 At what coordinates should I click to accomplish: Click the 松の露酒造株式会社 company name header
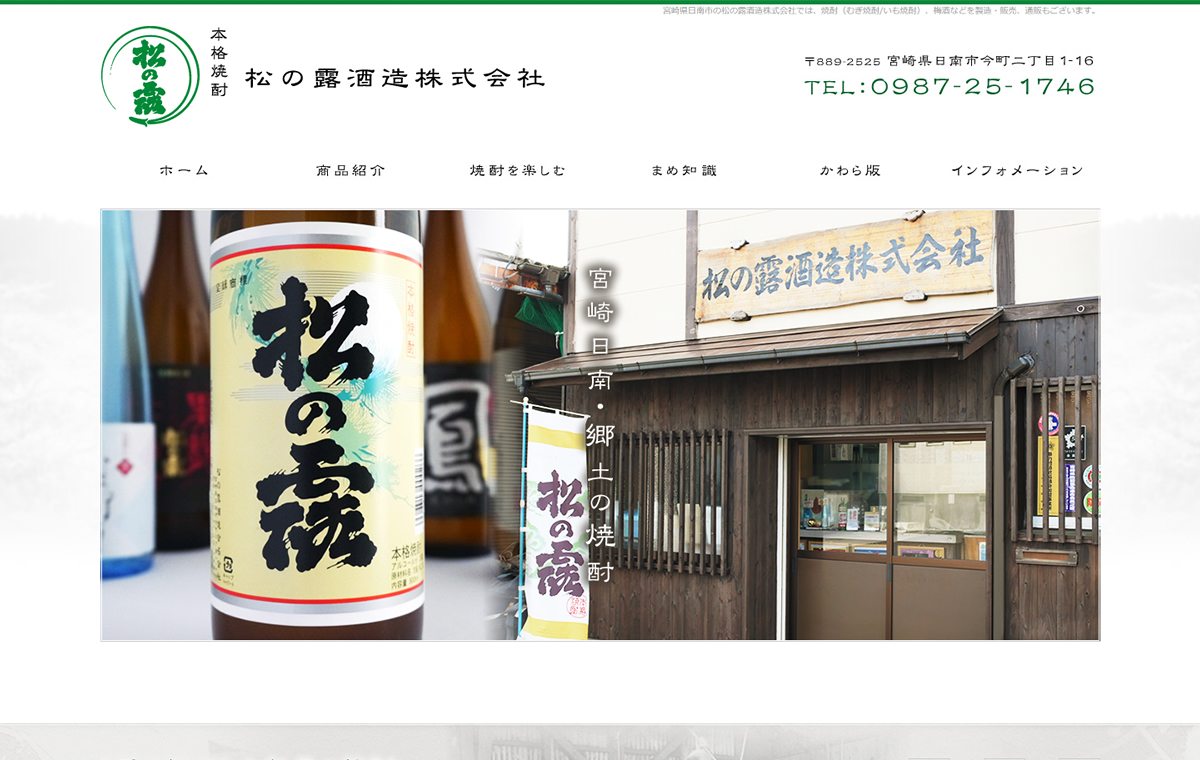[x=395, y=78]
